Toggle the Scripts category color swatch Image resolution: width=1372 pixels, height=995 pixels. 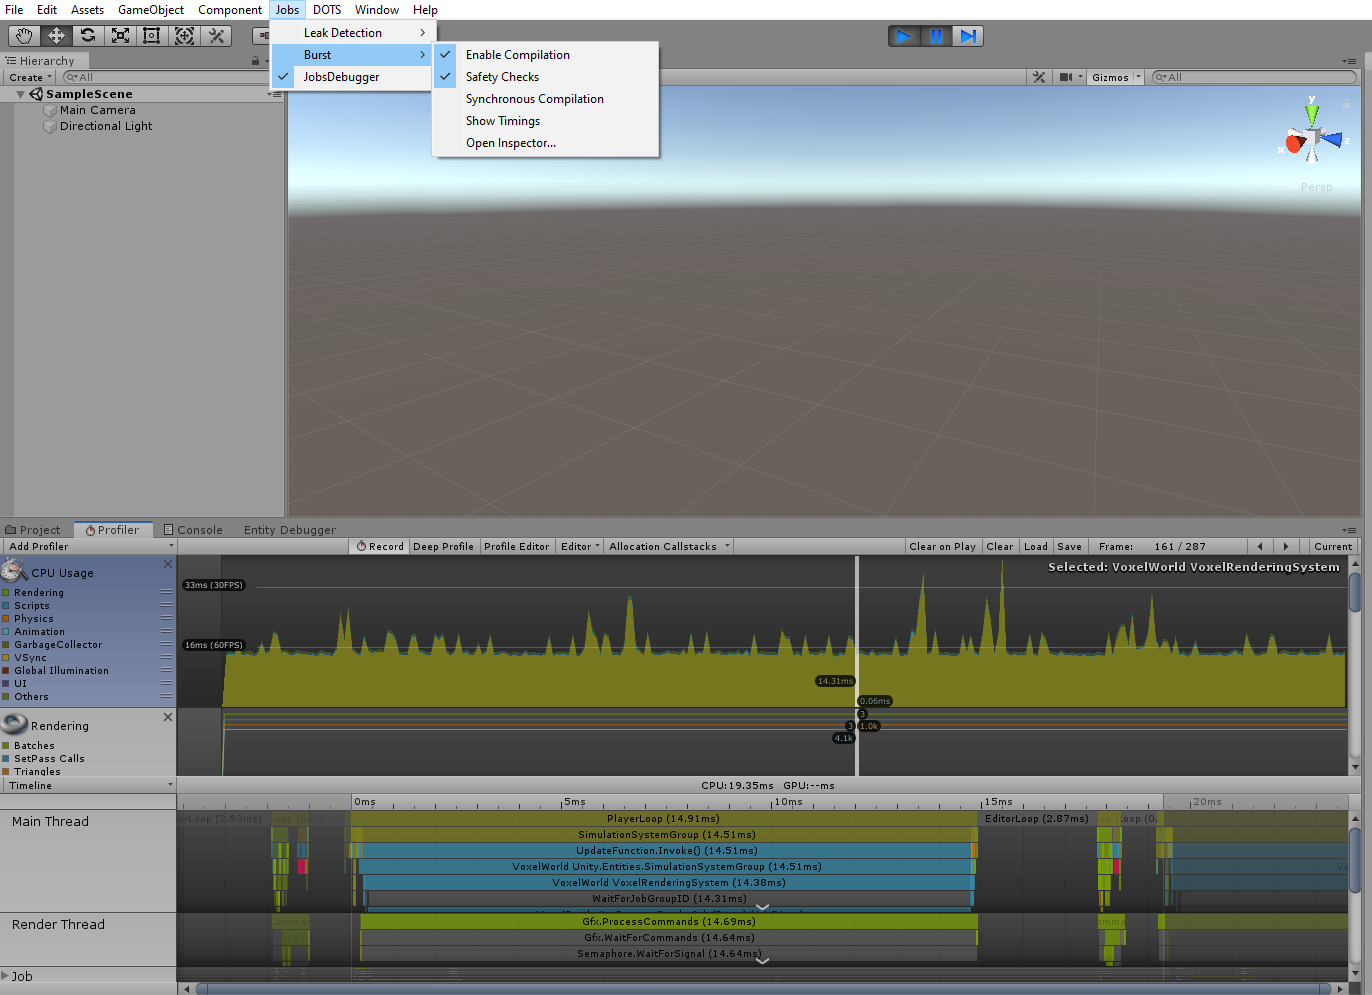[6, 606]
